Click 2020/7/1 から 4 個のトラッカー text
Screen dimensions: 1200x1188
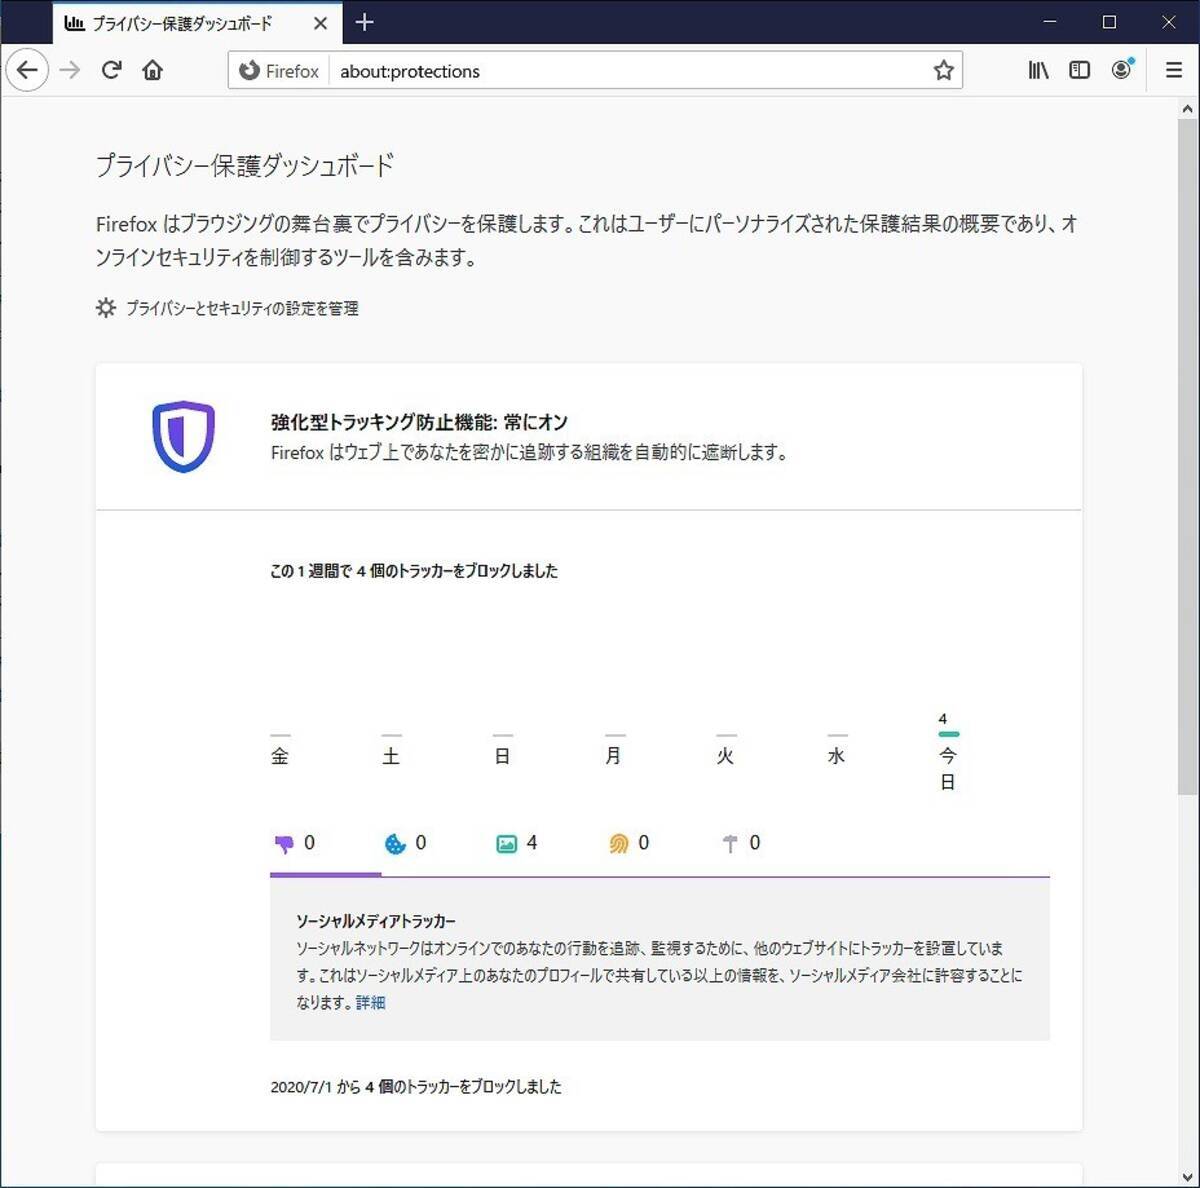(x=416, y=1087)
